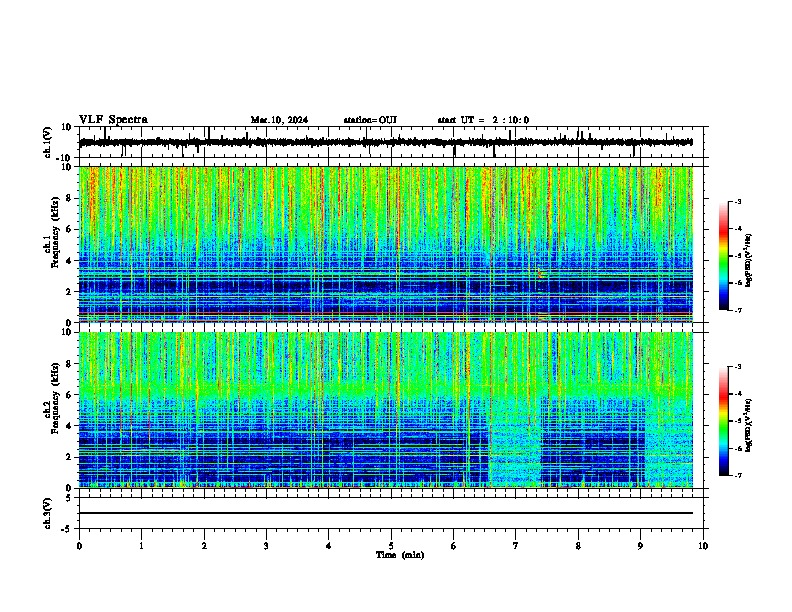This screenshot has width=792, height=612.
Task: Click the "3" tick on the time axis
Action: click(x=266, y=546)
